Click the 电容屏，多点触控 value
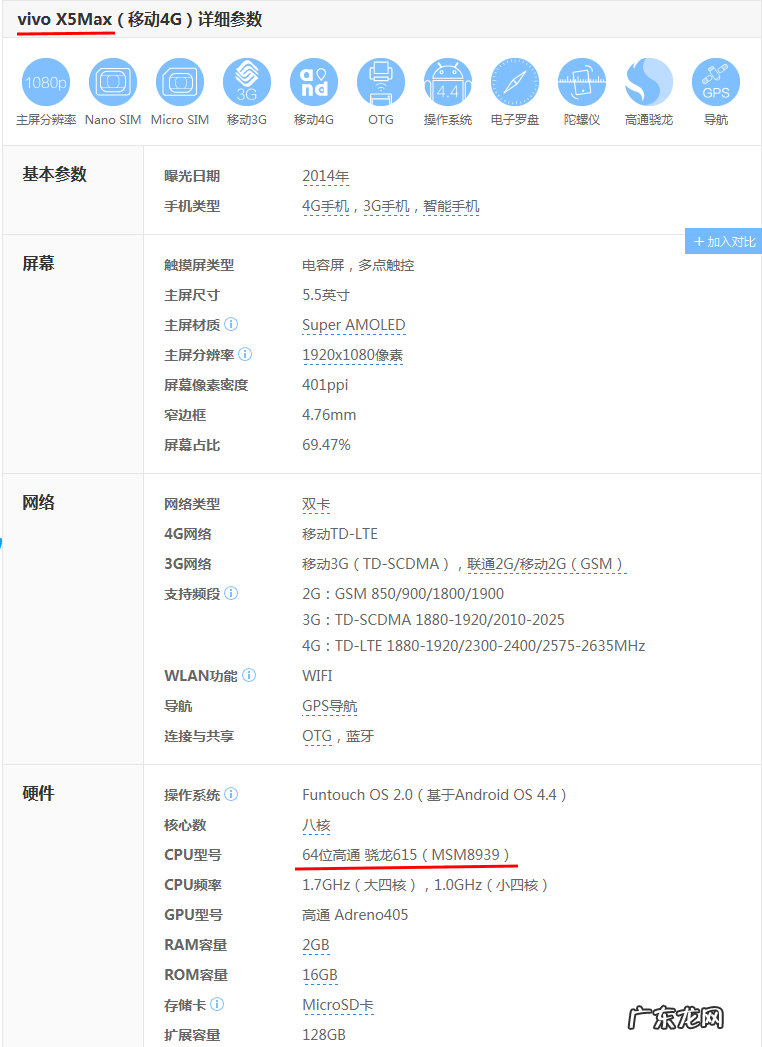Screen dimensions: 762x1047 coord(358,266)
